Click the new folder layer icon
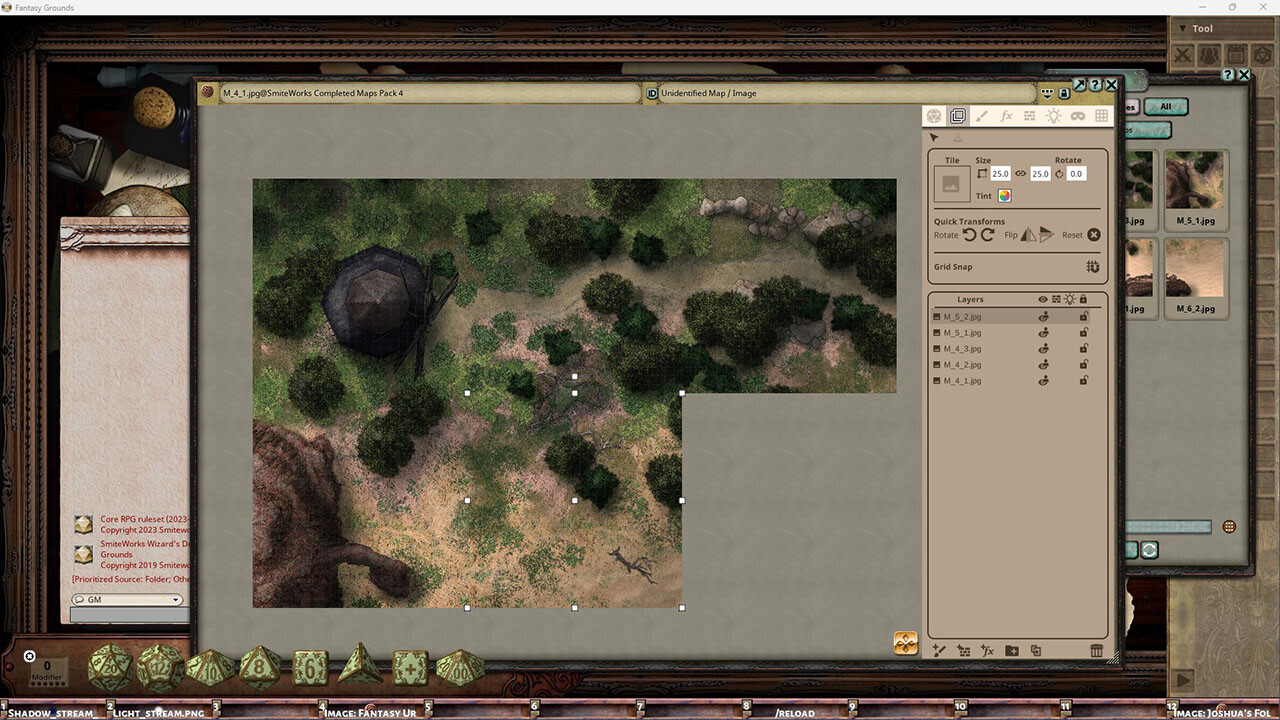The height and width of the screenshot is (720, 1280). (1011, 650)
